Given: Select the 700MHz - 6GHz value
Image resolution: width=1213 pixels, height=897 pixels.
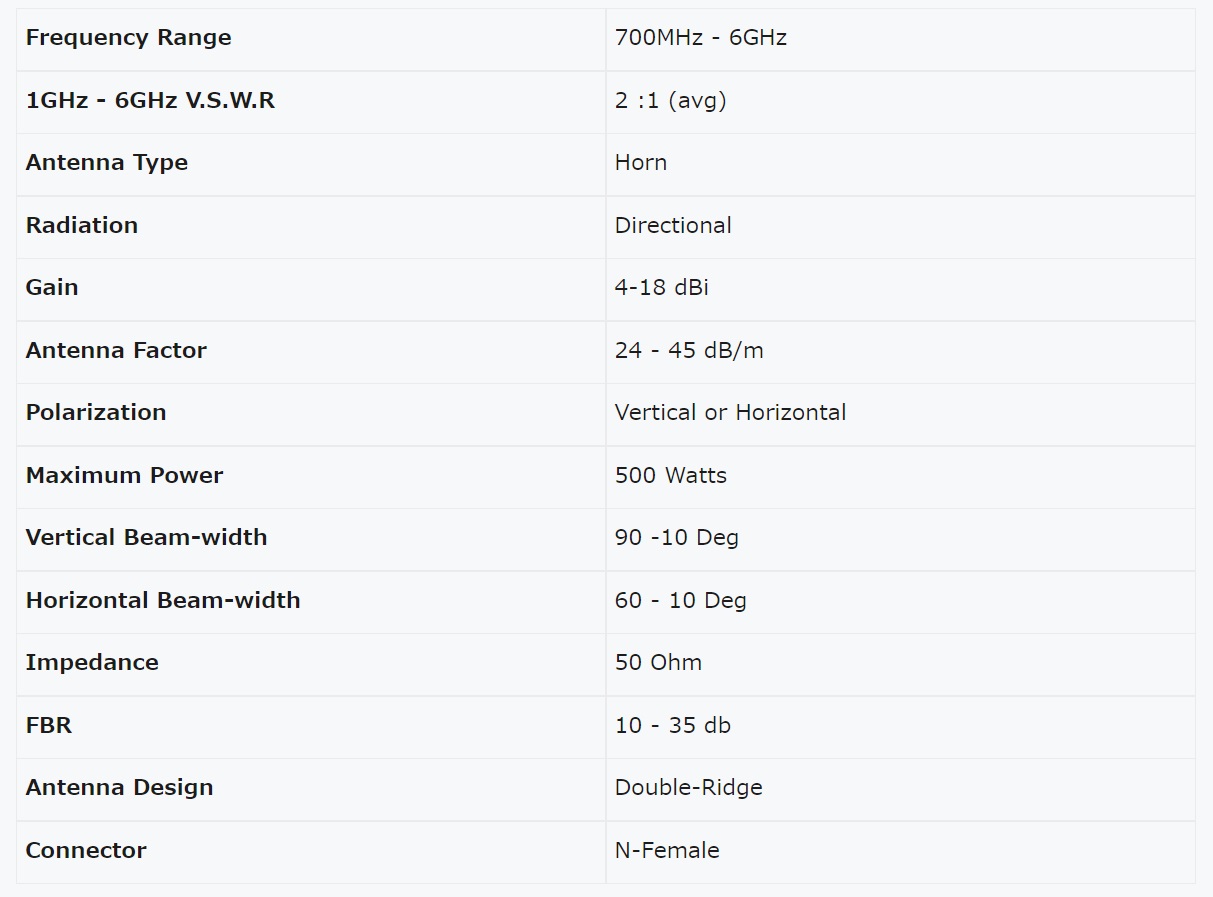Looking at the screenshot, I should click(700, 38).
